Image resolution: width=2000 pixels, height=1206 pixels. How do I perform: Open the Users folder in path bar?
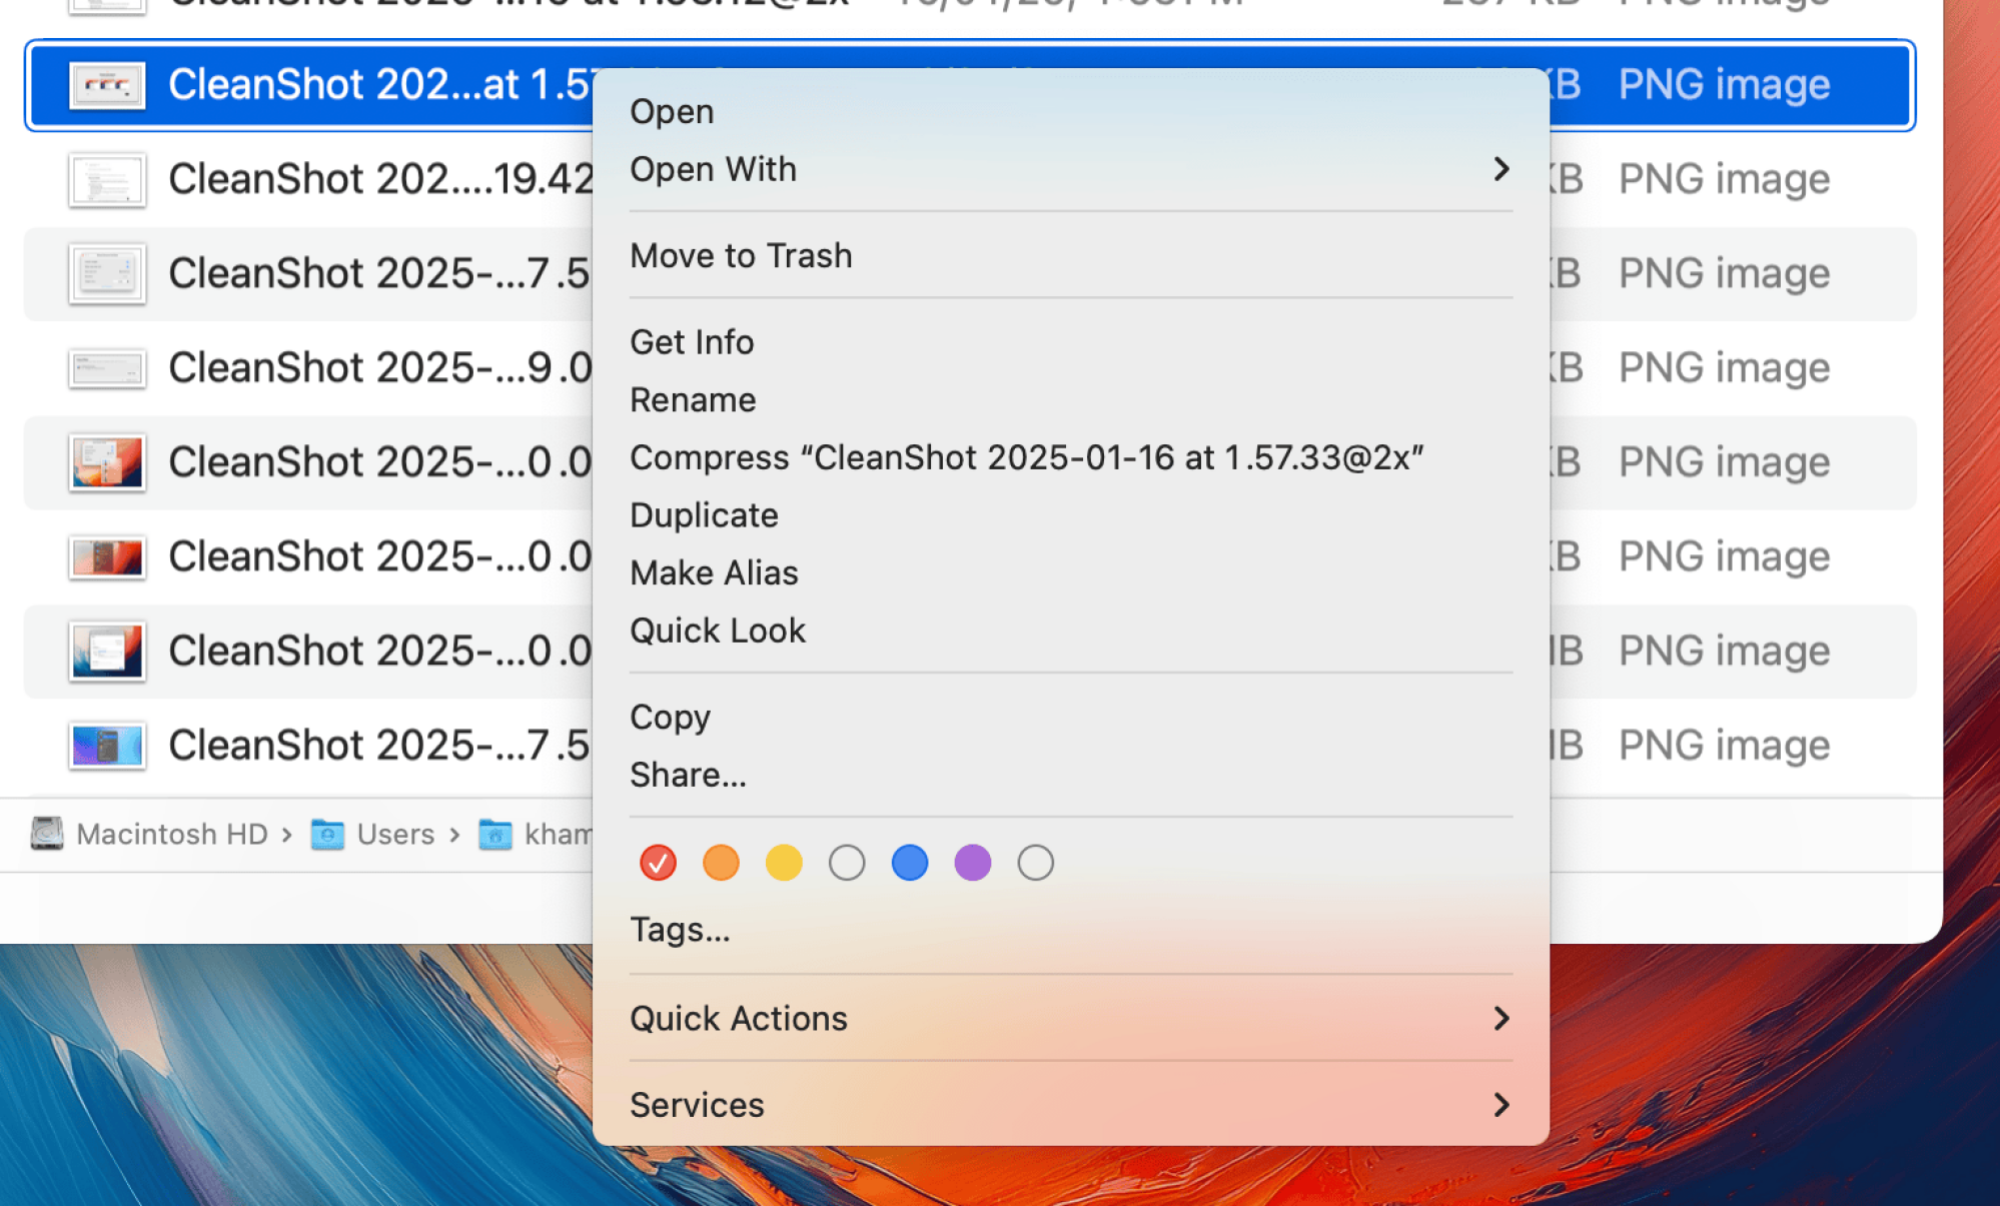(x=396, y=834)
